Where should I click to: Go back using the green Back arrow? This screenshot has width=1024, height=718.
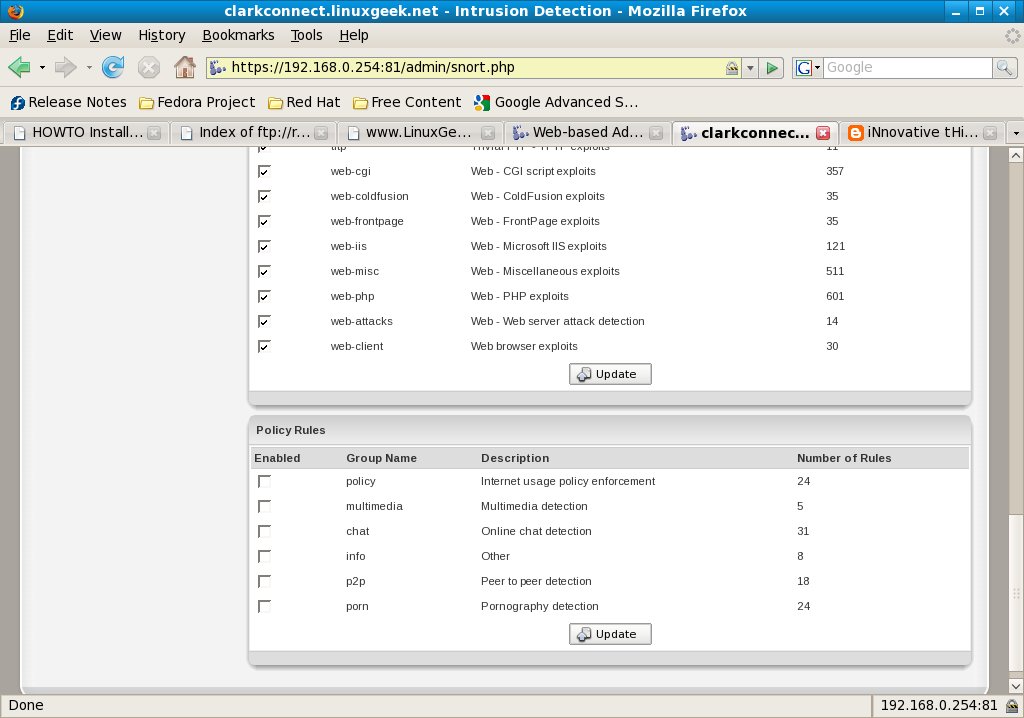(x=19, y=67)
